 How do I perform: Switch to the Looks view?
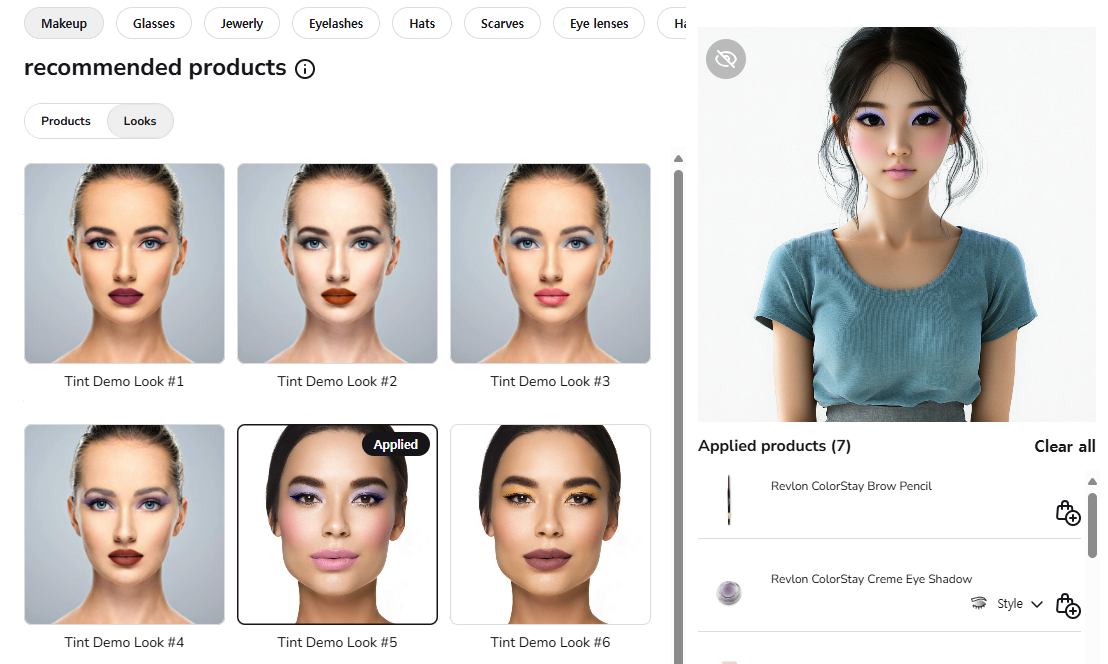tap(140, 121)
